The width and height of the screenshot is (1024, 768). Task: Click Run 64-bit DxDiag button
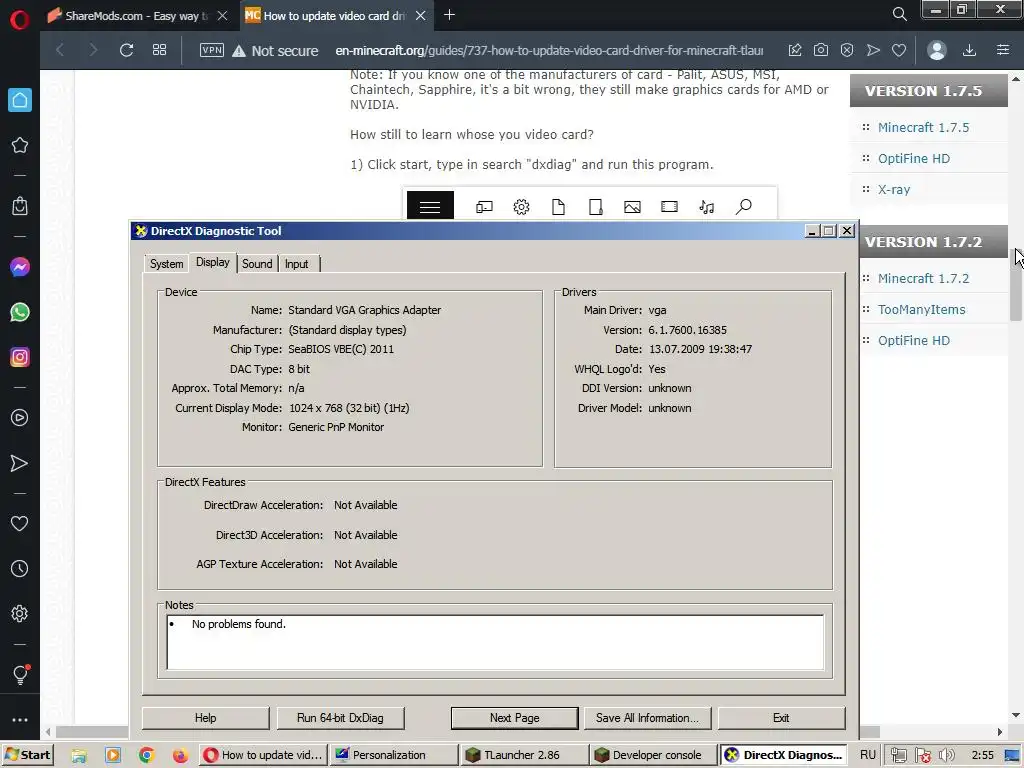click(340, 718)
